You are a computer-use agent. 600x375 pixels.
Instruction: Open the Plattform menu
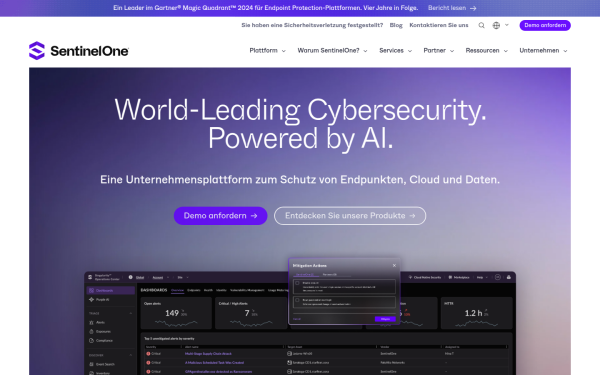click(x=263, y=51)
